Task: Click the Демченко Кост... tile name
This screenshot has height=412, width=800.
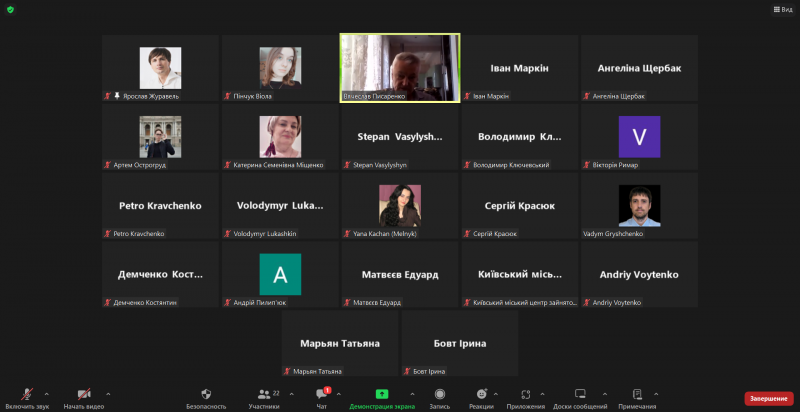Action: 160,275
